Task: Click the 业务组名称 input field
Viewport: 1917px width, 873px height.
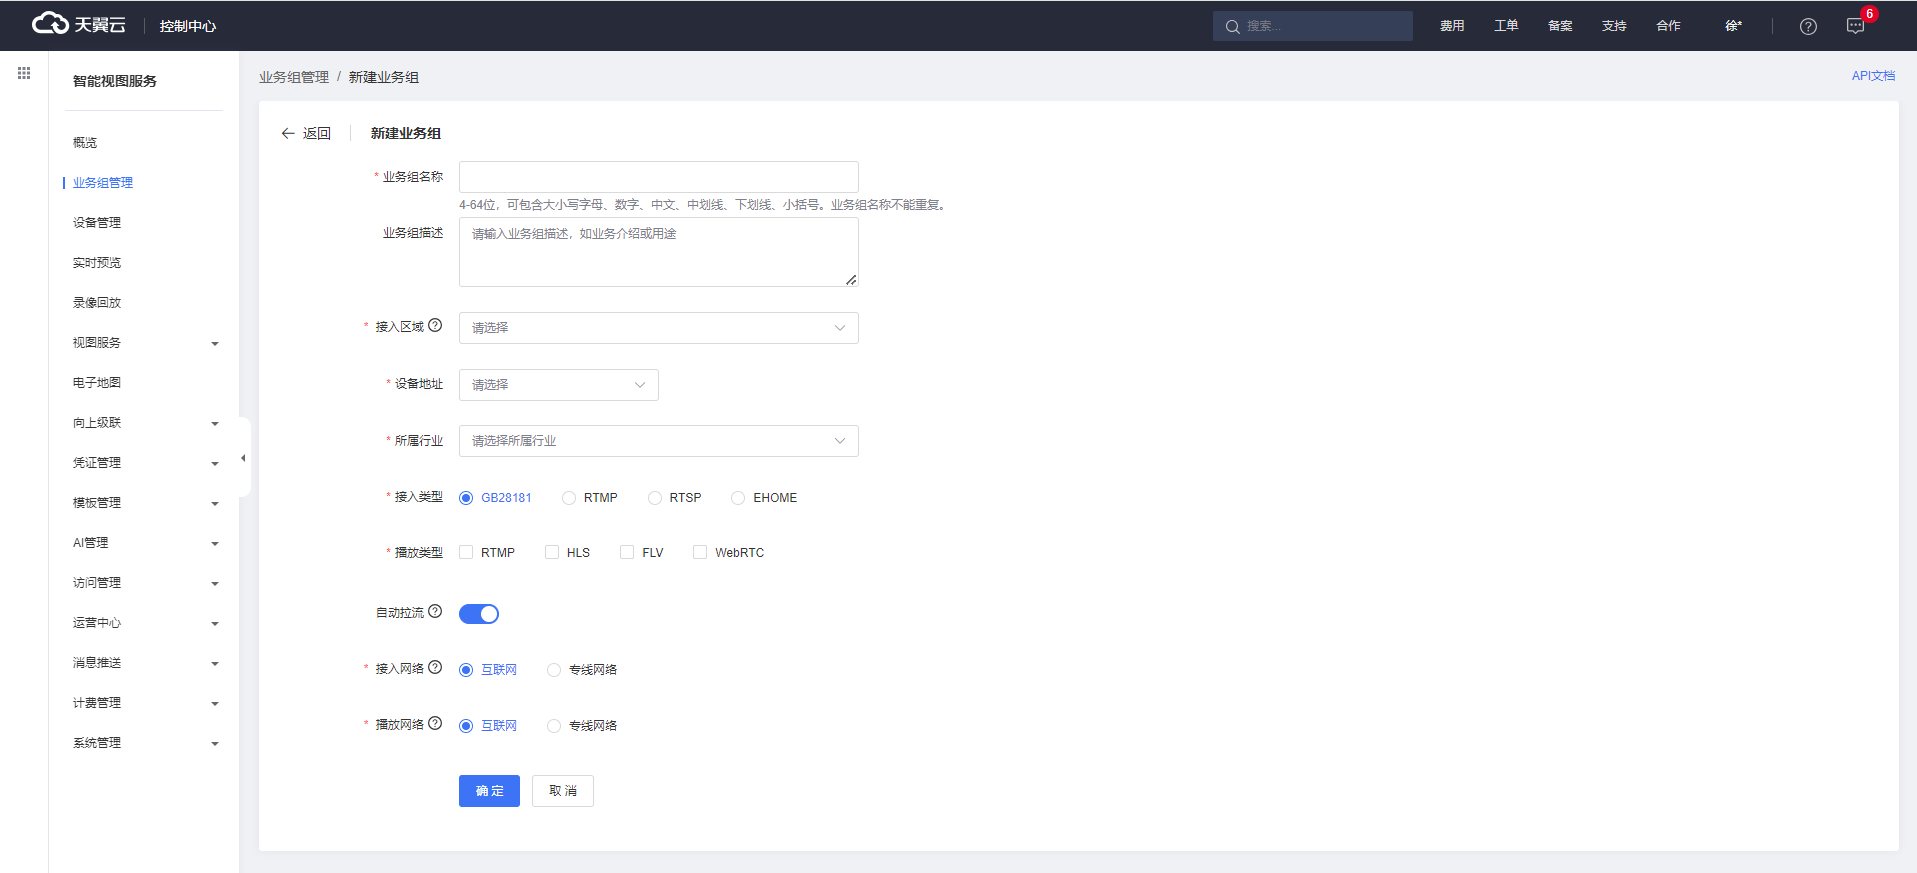Action: point(658,177)
